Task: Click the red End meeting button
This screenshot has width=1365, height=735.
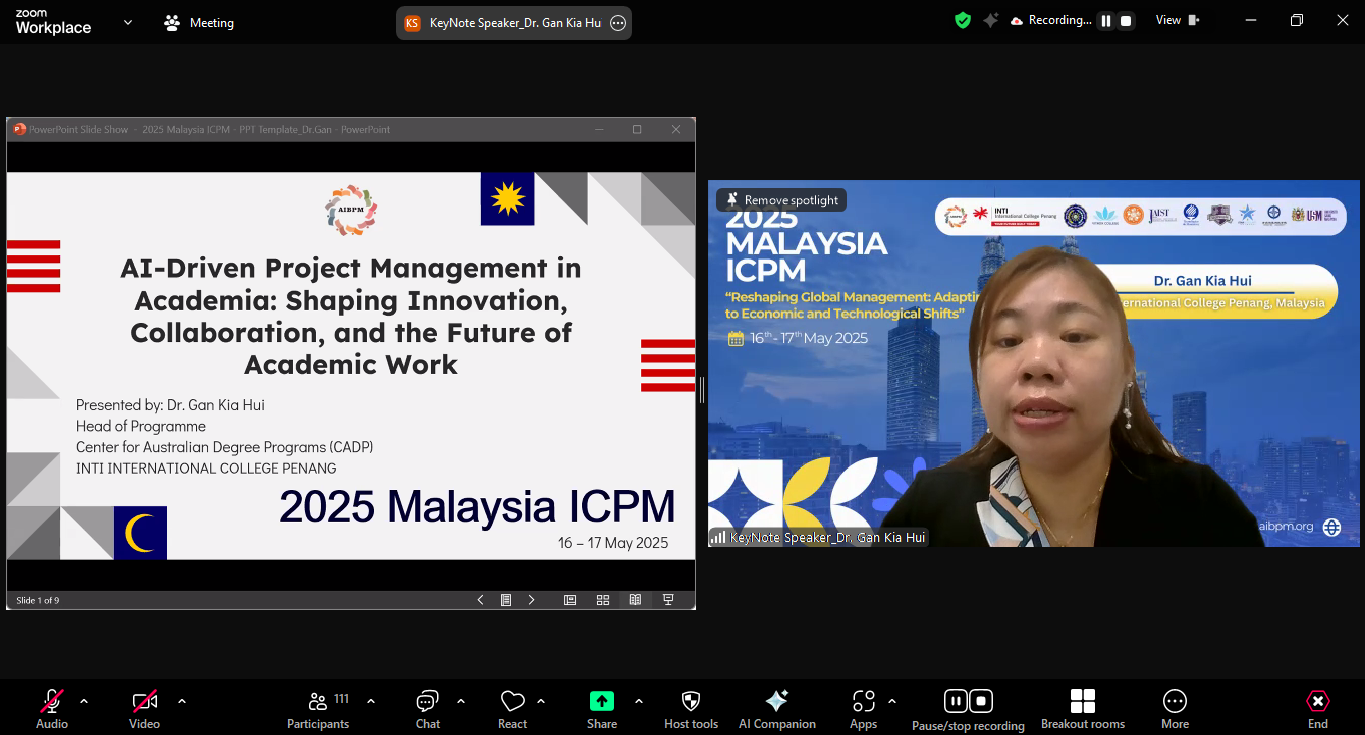Action: [x=1318, y=709]
